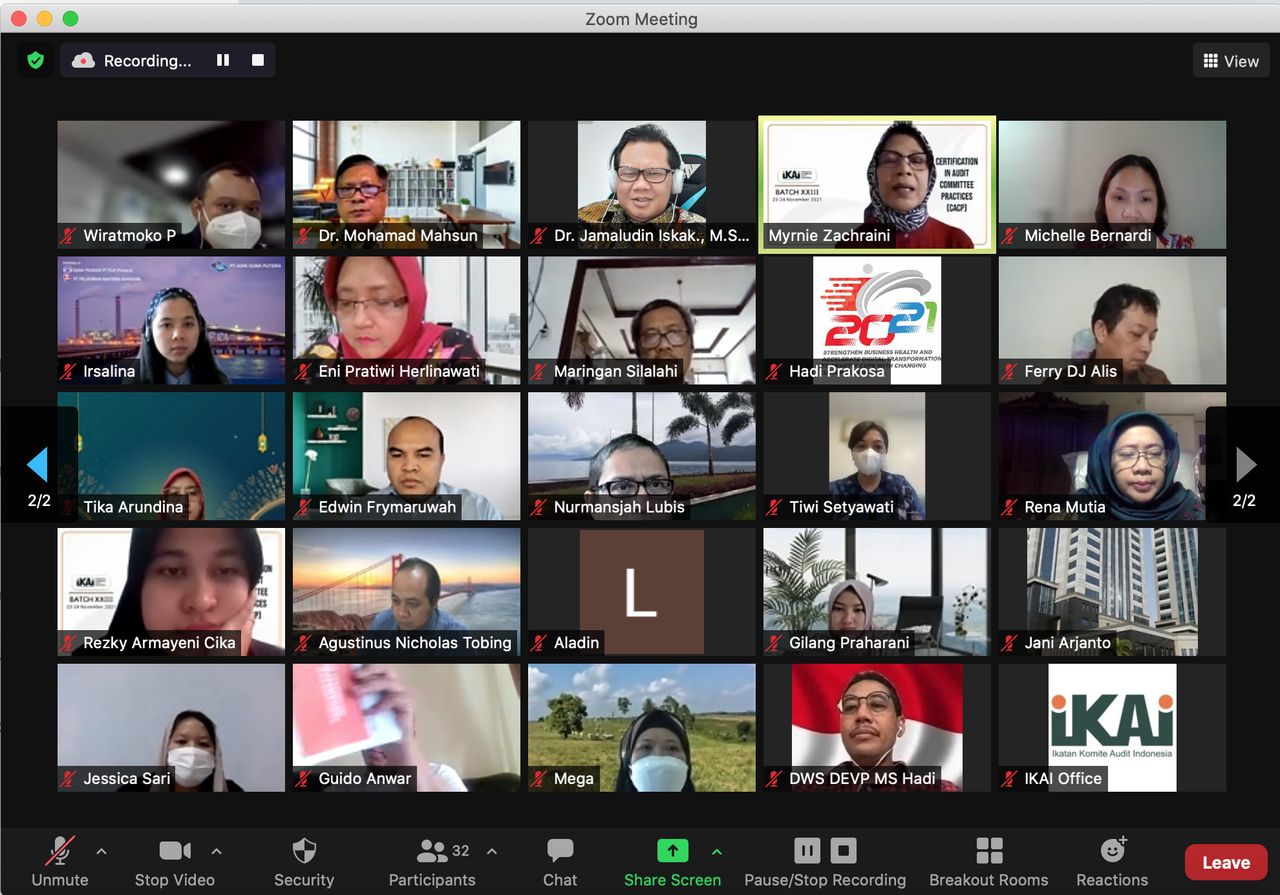This screenshot has height=895, width=1280.
Task: Open the Participants panel
Action: [x=432, y=862]
